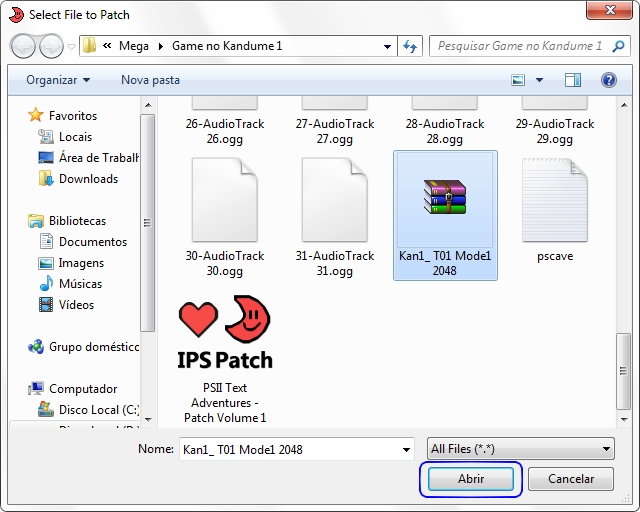Select file 26-AudioTrack 26.ogg
The image size is (640, 512).
click(224, 121)
